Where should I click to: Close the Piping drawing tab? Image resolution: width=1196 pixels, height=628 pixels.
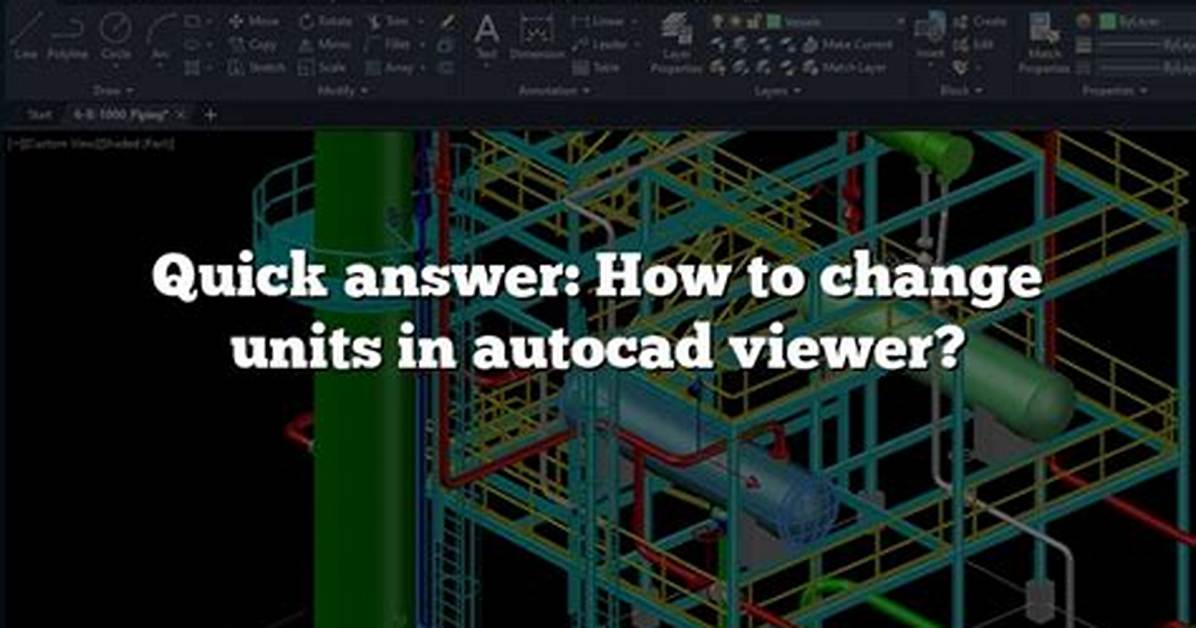click(x=180, y=115)
